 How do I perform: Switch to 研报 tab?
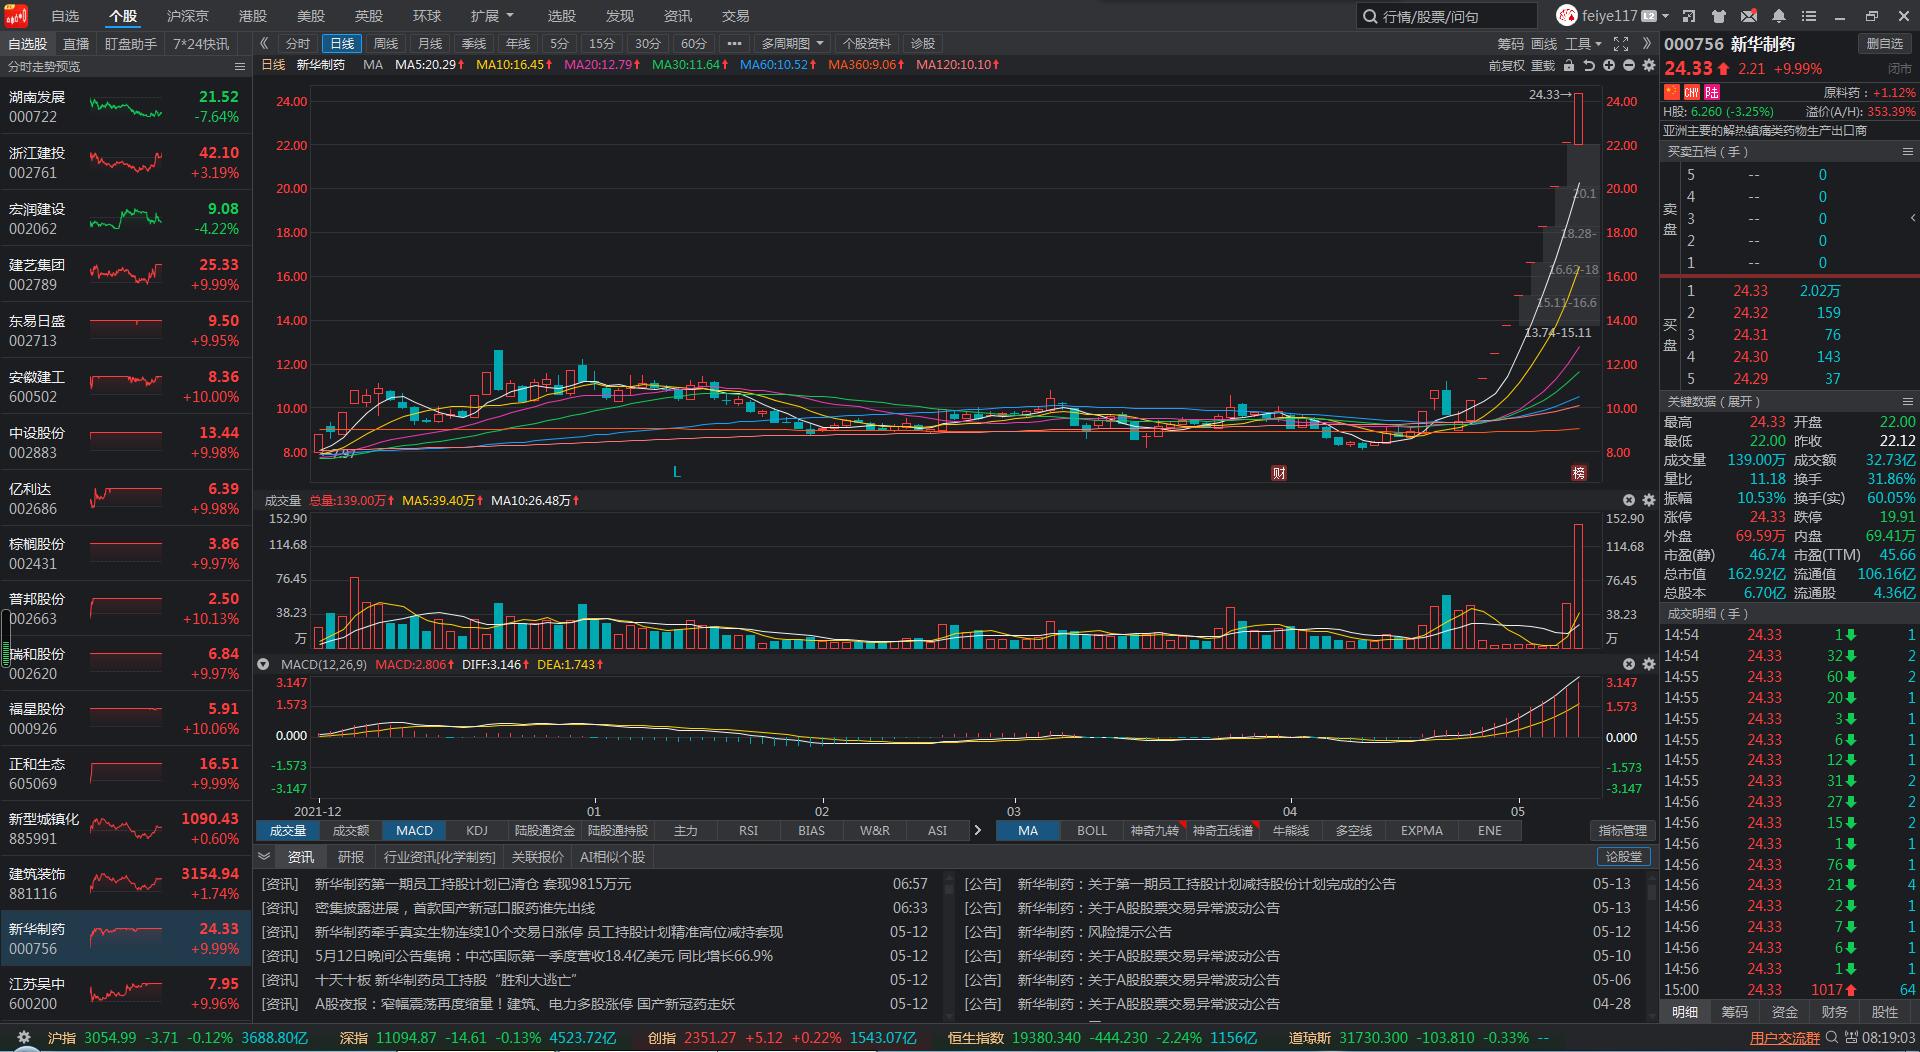click(351, 857)
